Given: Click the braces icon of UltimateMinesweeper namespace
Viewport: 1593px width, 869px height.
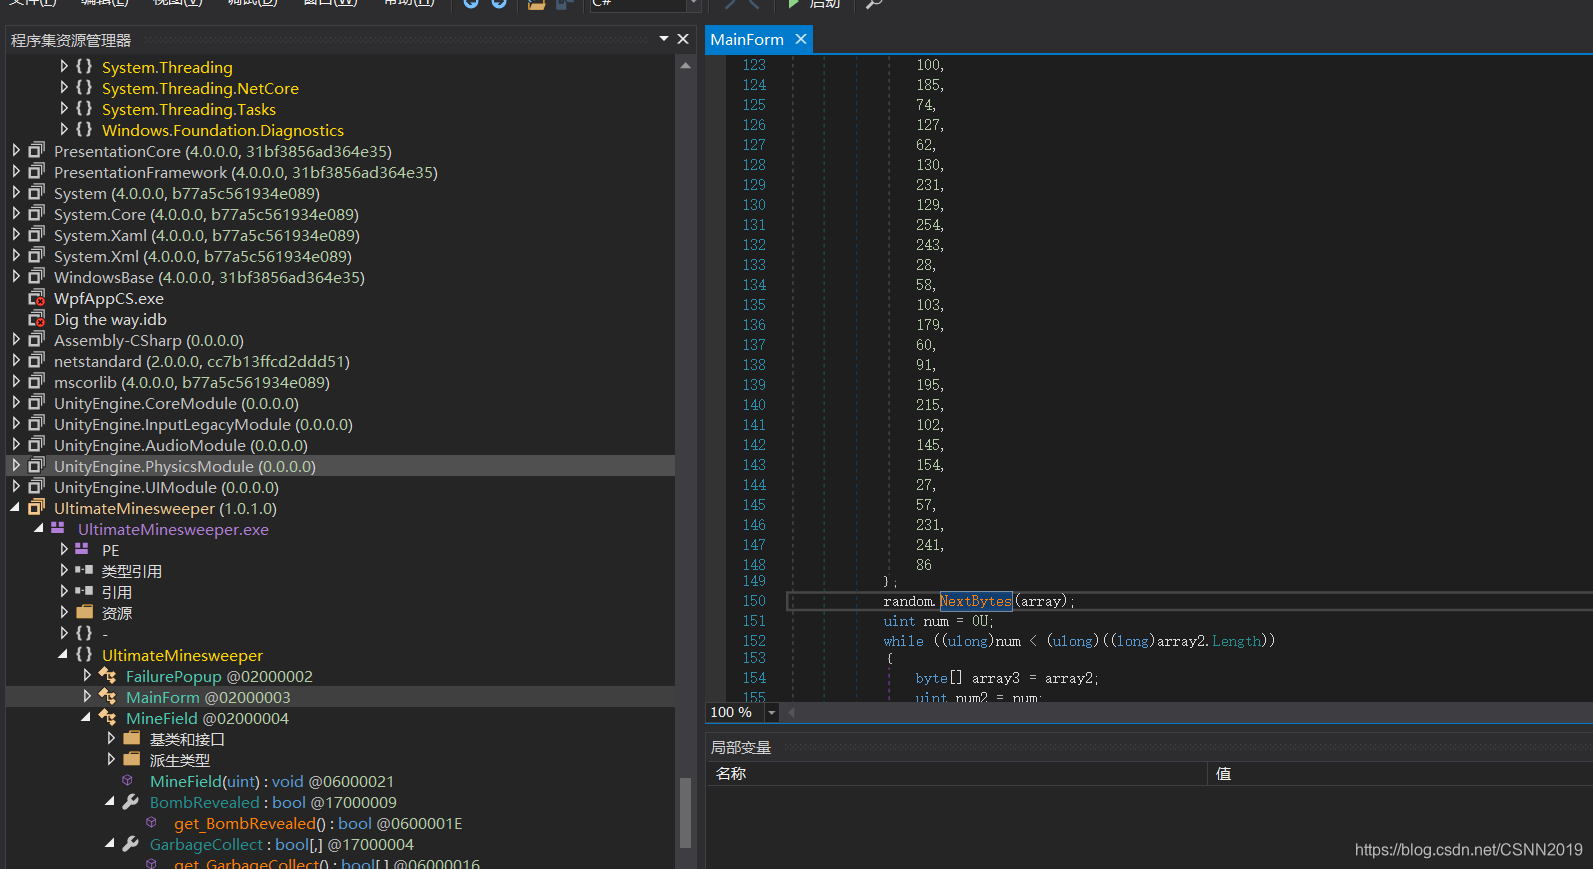Looking at the screenshot, I should [x=84, y=654].
